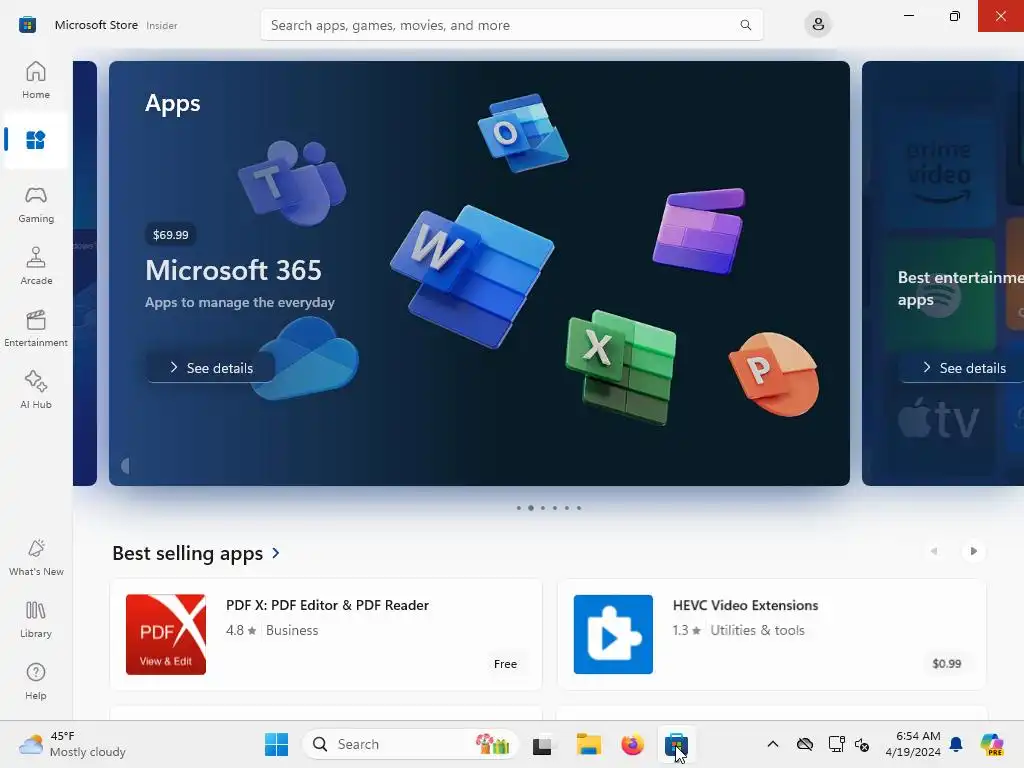
Task: Click the Insider label next to title
Action: click(162, 25)
